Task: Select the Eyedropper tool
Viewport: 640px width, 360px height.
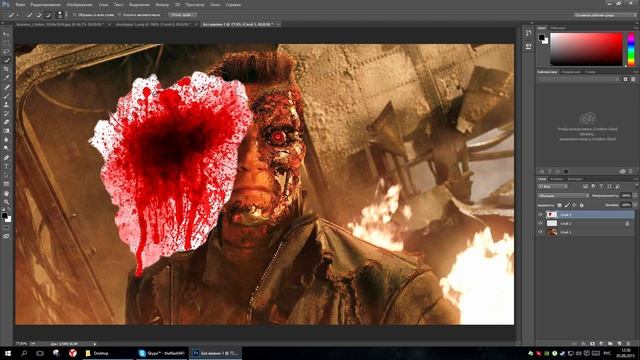Action: (6, 78)
